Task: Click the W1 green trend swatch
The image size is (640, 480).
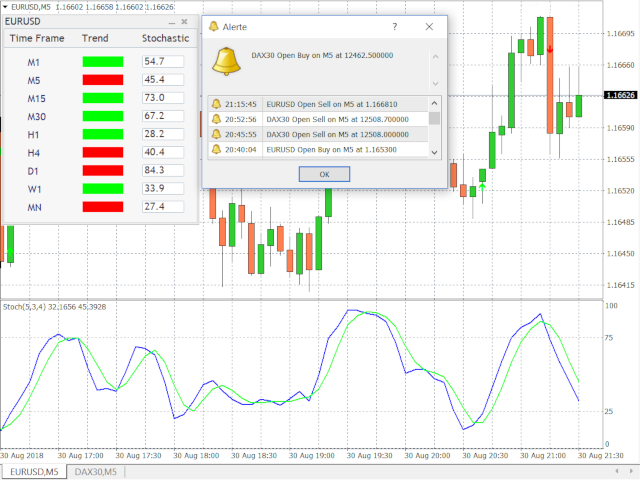Action: click(103, 189)
